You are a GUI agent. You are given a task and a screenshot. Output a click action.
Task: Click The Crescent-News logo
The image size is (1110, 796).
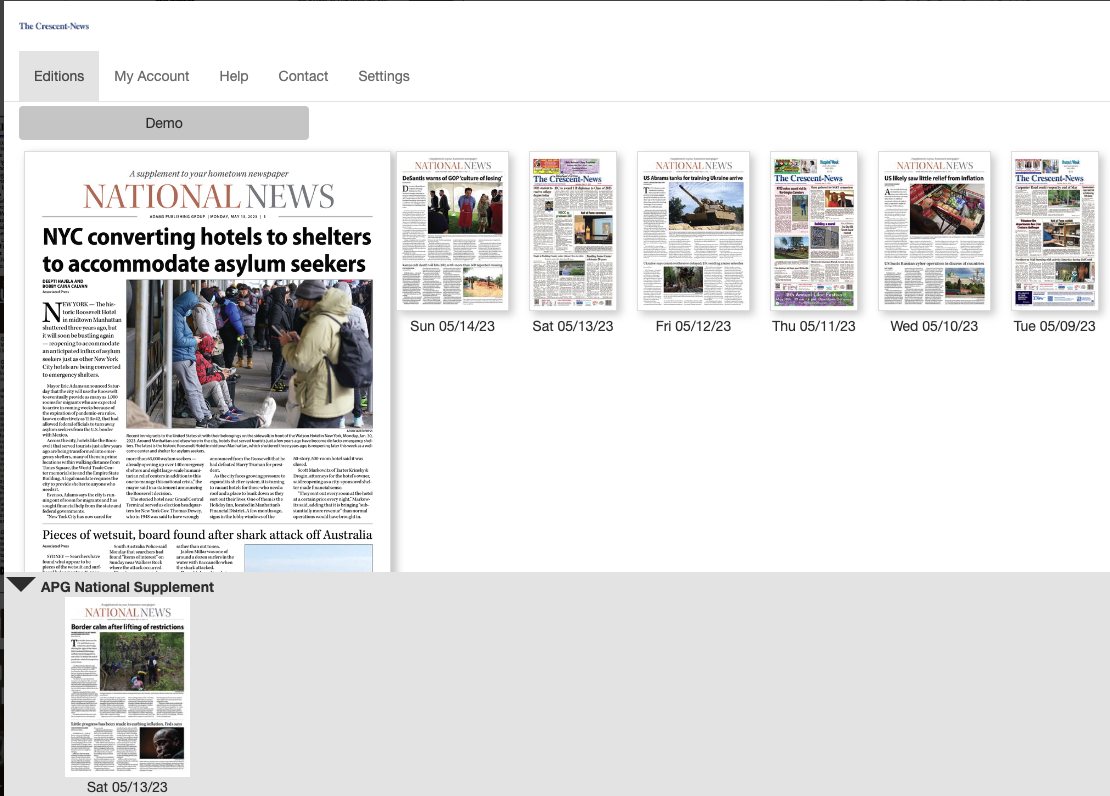[54, 26]
